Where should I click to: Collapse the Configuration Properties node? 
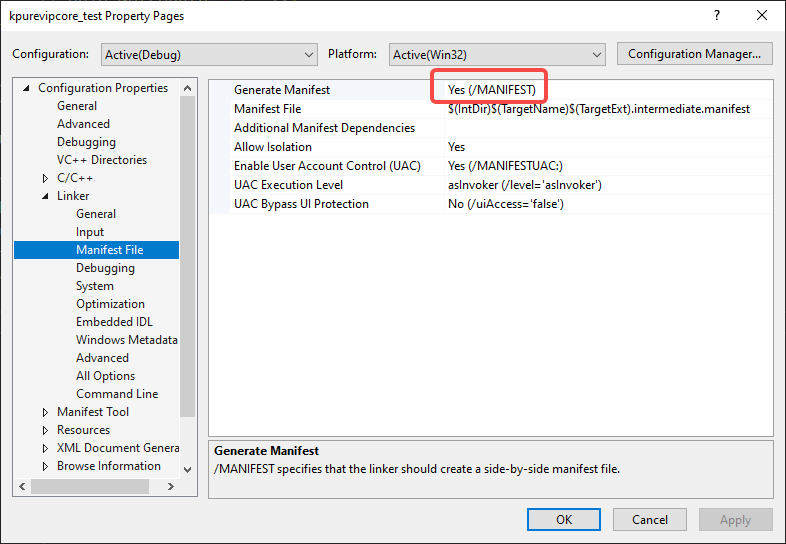27,88
